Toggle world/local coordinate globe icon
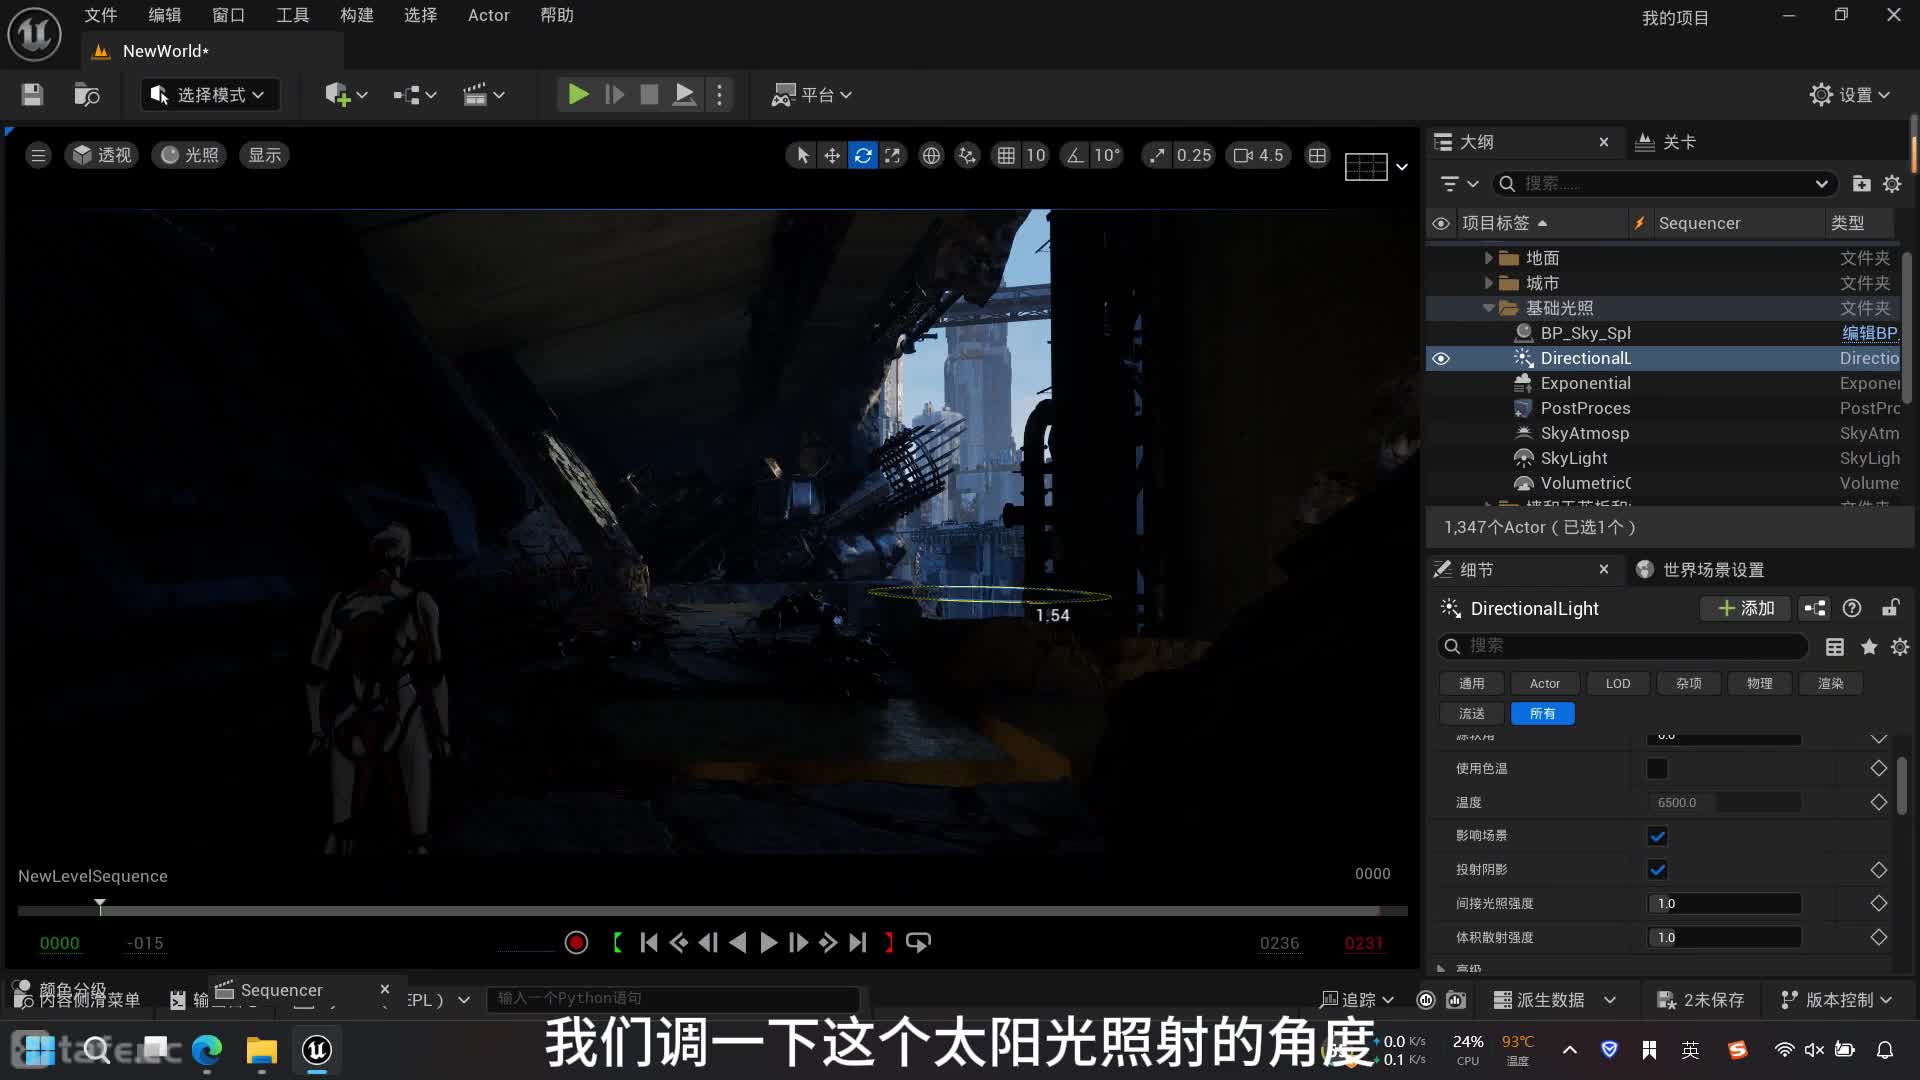The width and height of the screenshot is (1920, 1080). pos(931,155)
